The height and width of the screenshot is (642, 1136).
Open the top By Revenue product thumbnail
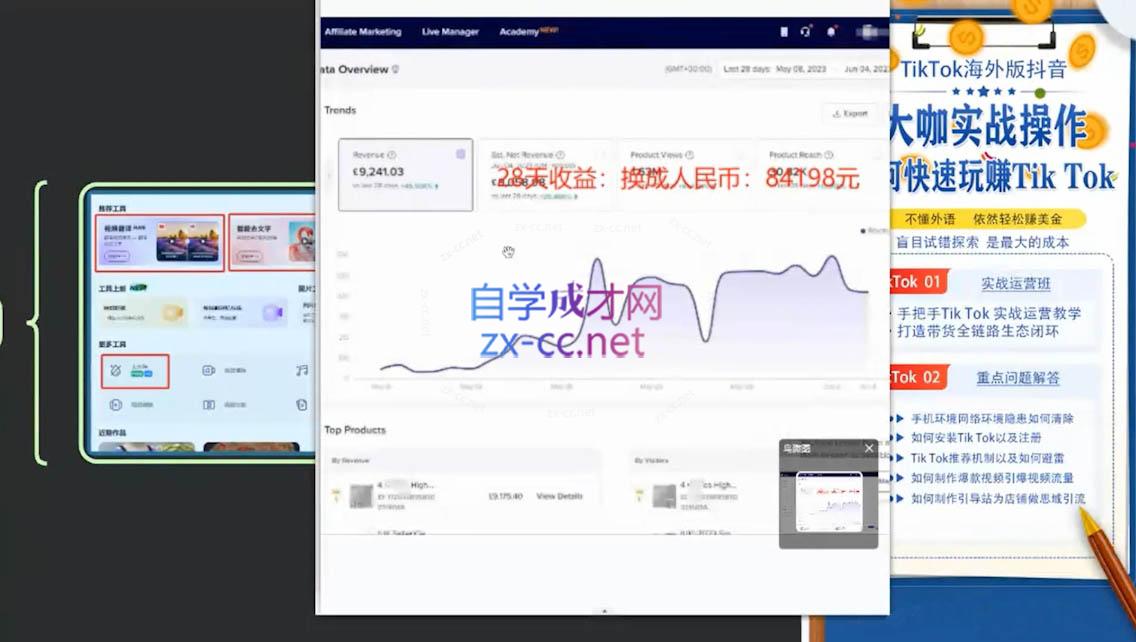point(361,496)
